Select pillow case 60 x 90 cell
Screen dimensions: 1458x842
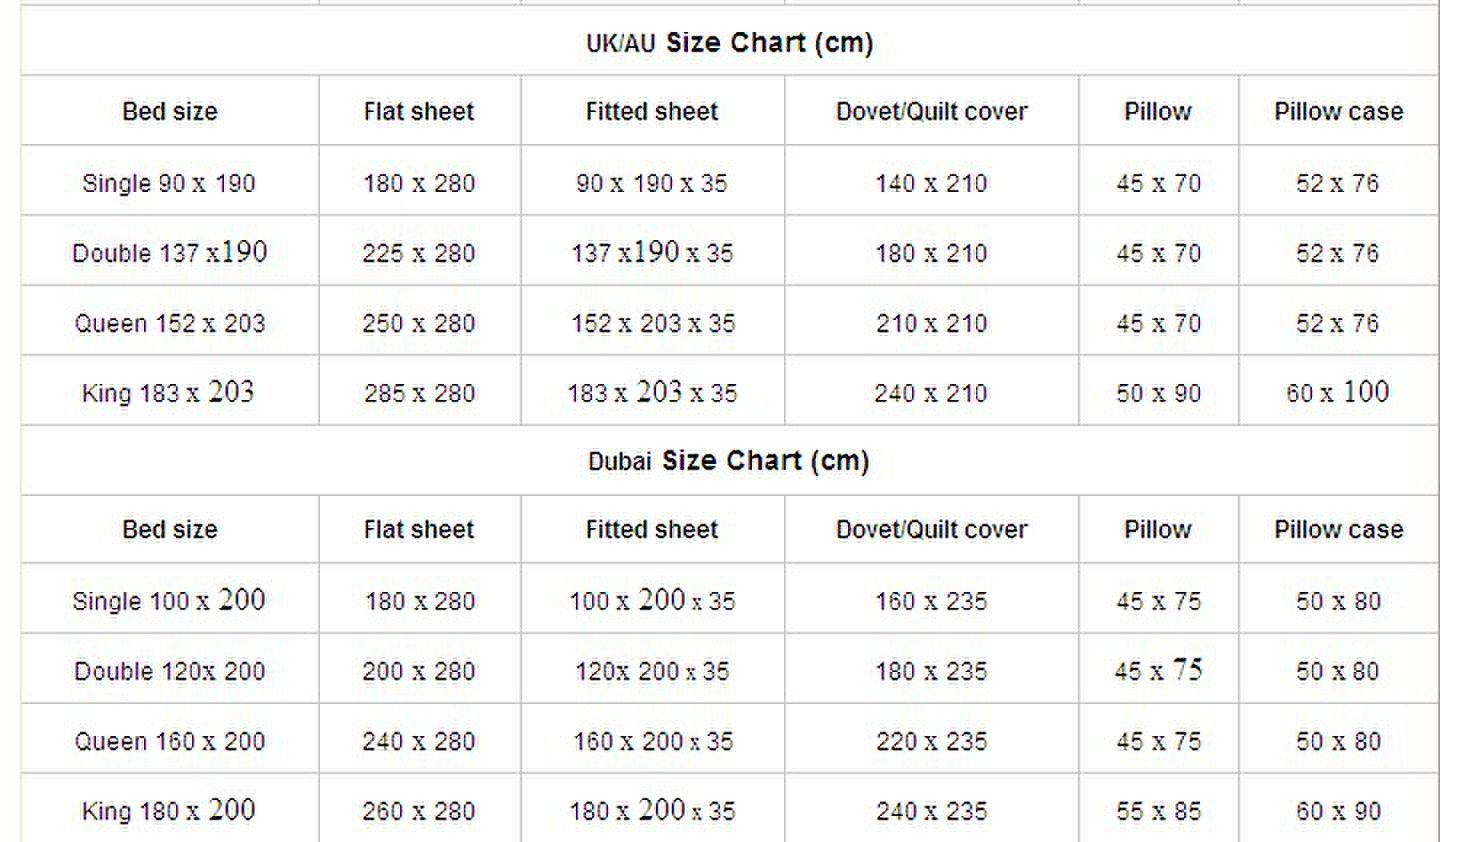point(1338,811)
